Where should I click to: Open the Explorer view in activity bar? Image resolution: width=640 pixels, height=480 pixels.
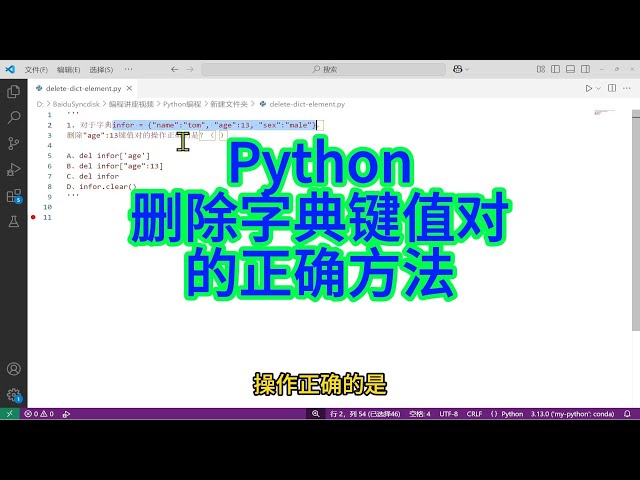(13, 91)
